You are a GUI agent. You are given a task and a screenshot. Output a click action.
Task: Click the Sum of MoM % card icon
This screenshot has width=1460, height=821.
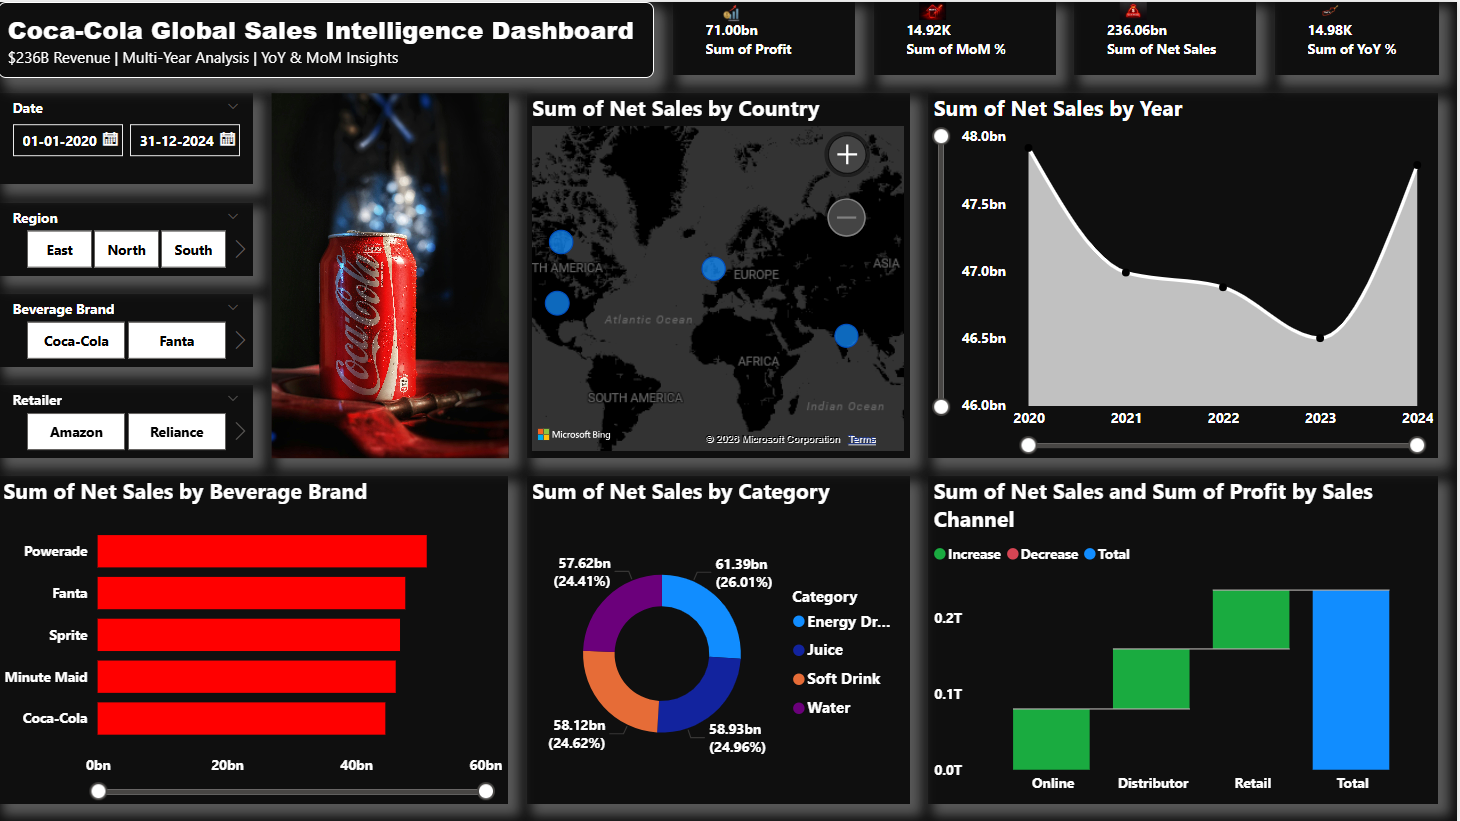click(933, 12)
